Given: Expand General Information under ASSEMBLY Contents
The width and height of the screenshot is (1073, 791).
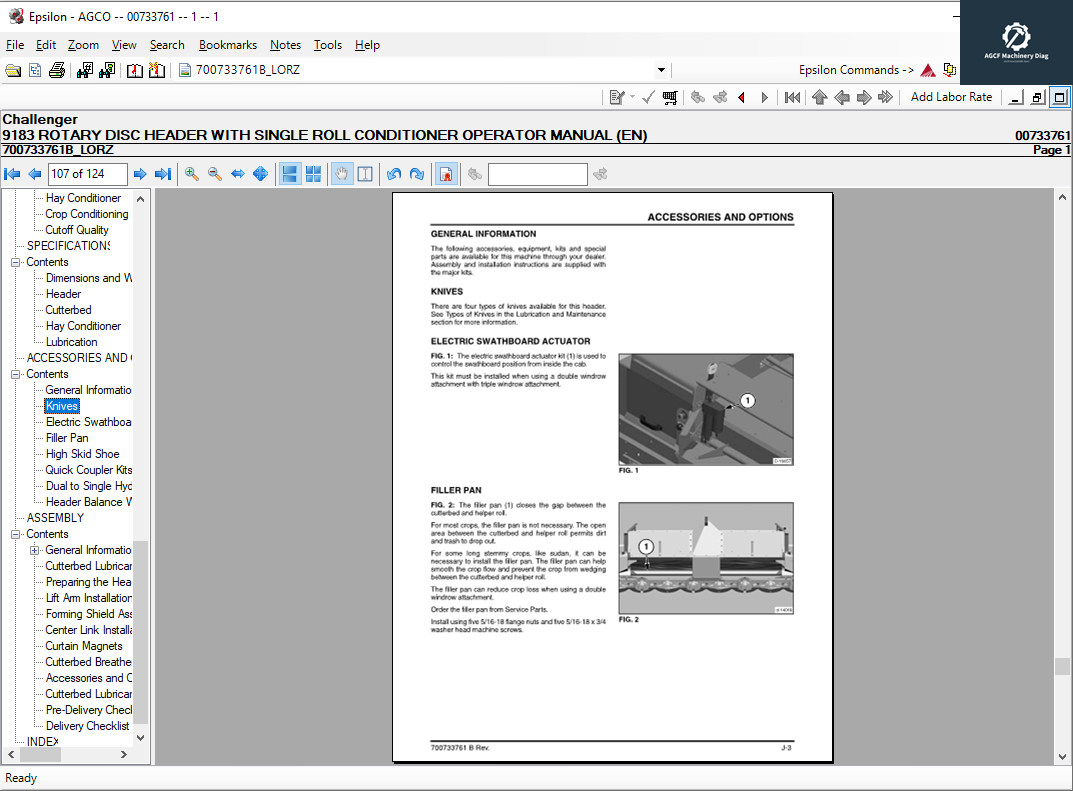Looking at the screenshot, I should (34, 549).
